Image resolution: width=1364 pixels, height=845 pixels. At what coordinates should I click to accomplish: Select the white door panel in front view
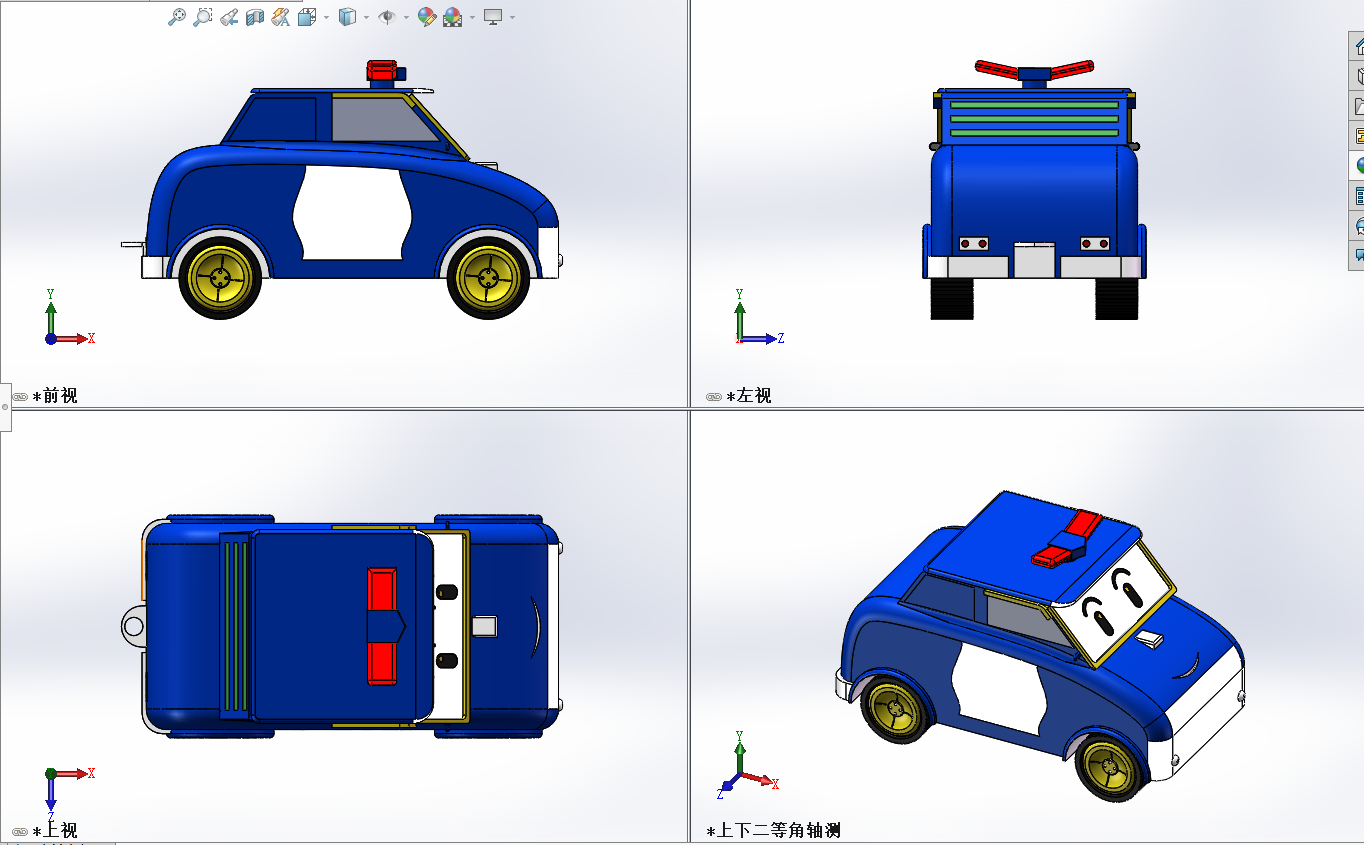(x=351, y=212)
